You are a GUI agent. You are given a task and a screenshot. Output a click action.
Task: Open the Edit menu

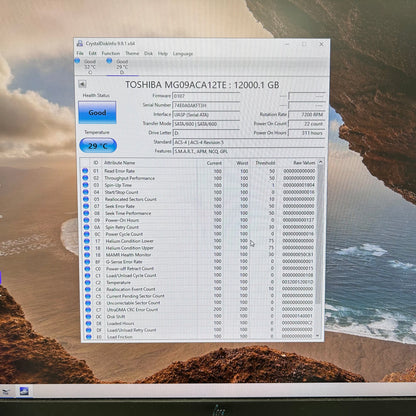coord(92,53)
